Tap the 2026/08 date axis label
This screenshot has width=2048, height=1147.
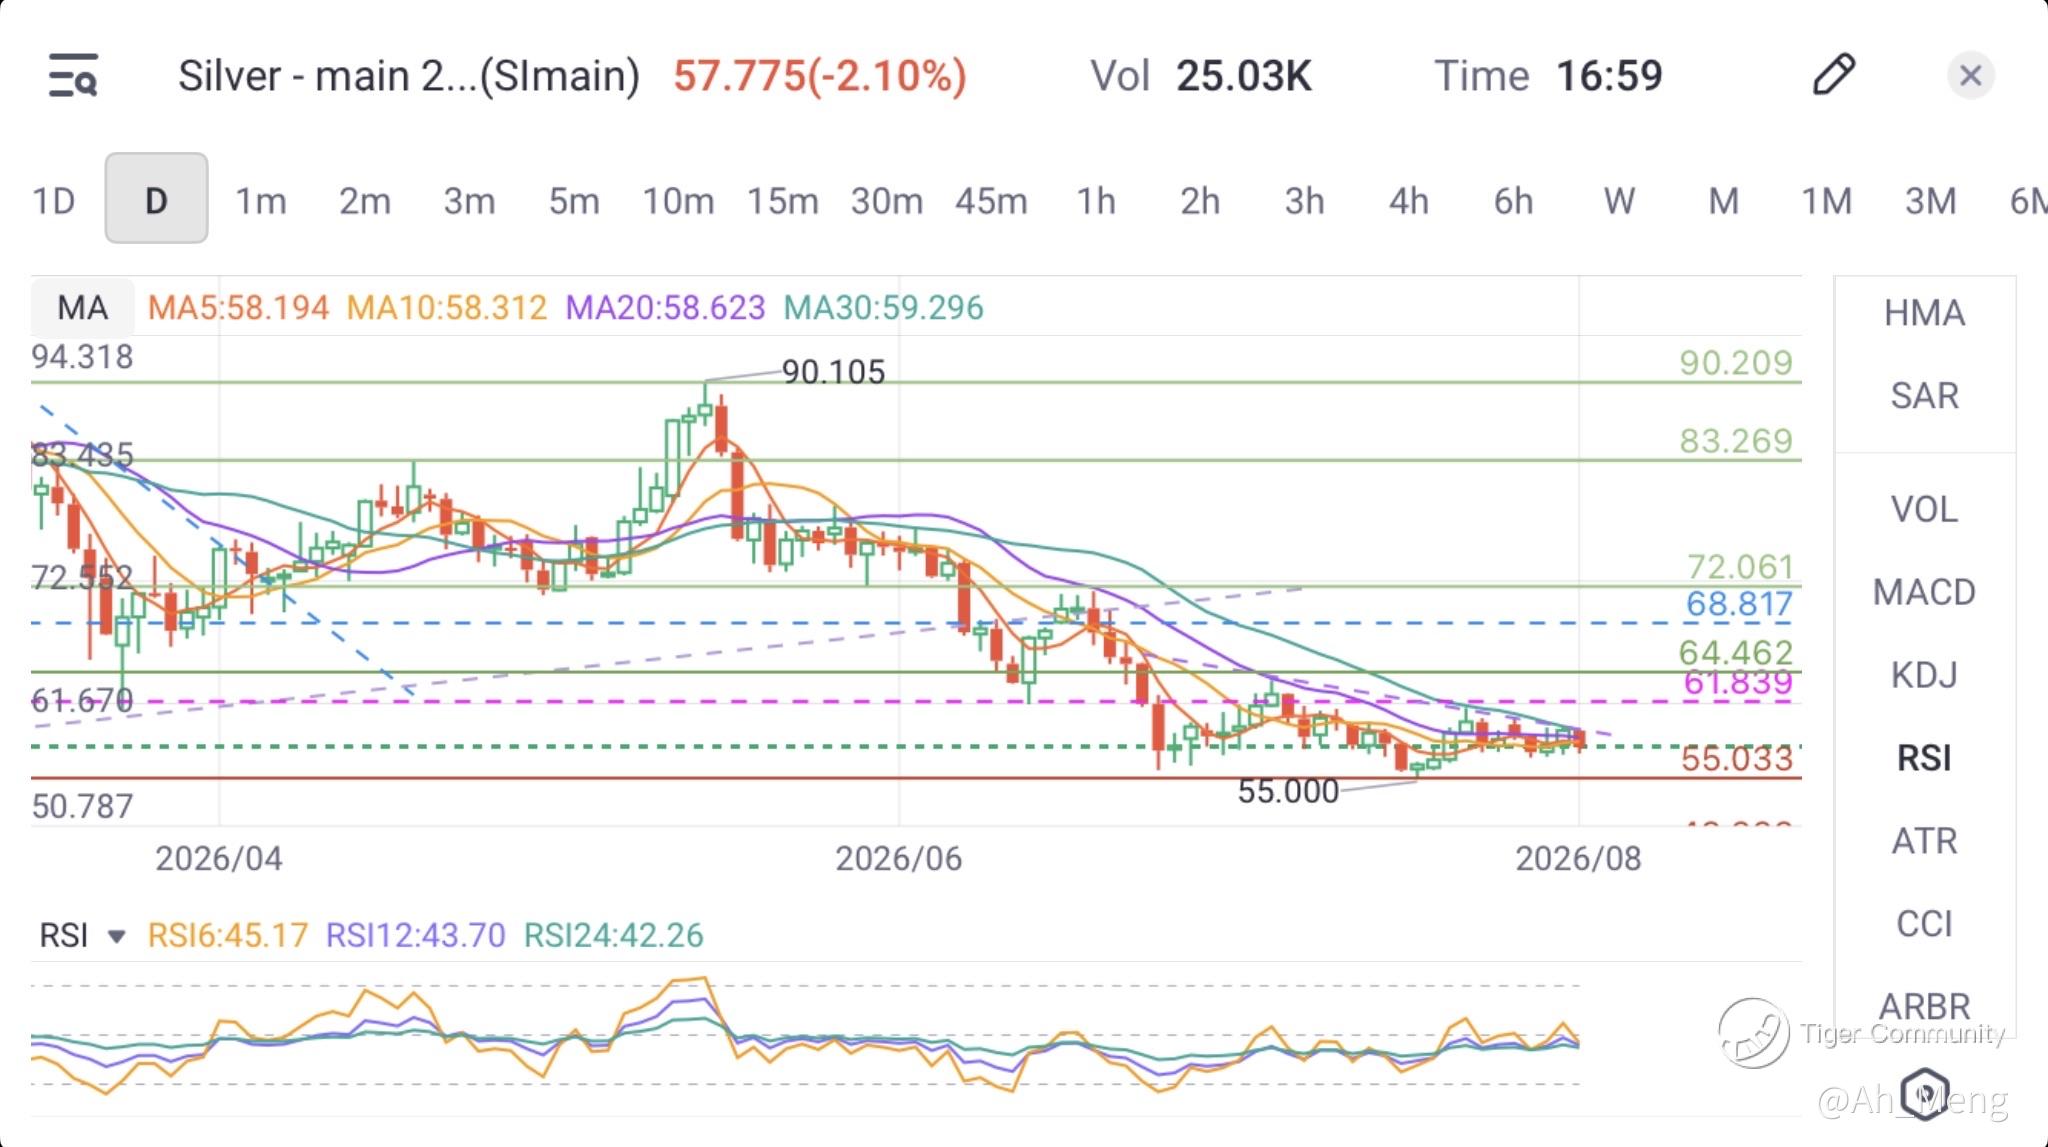tap(1578, 859)
